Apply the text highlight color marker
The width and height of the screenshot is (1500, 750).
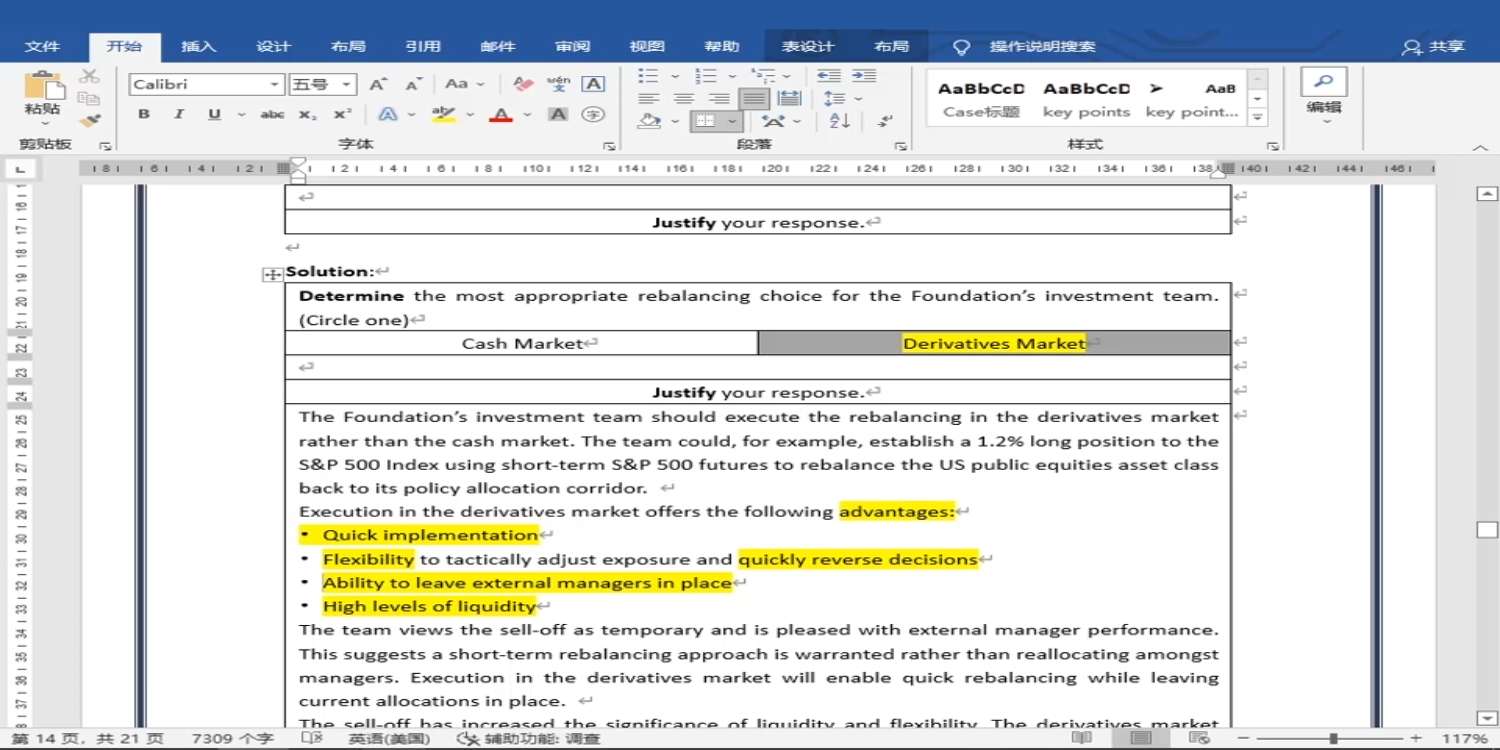(x=443, y=114)
